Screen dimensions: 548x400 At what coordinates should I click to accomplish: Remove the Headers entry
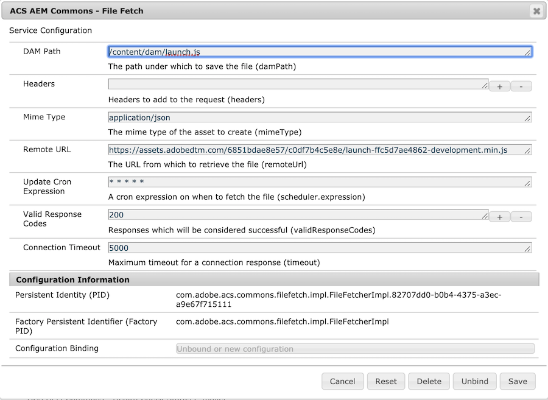click(x=521, y=86)
